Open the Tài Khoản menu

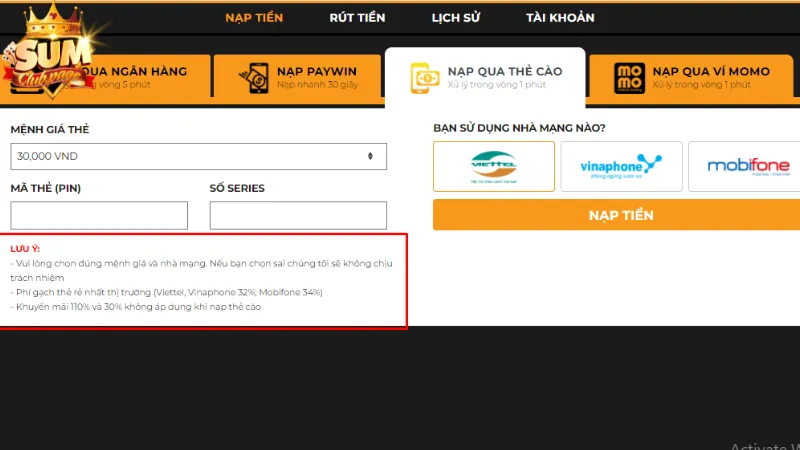coord(560,18)
